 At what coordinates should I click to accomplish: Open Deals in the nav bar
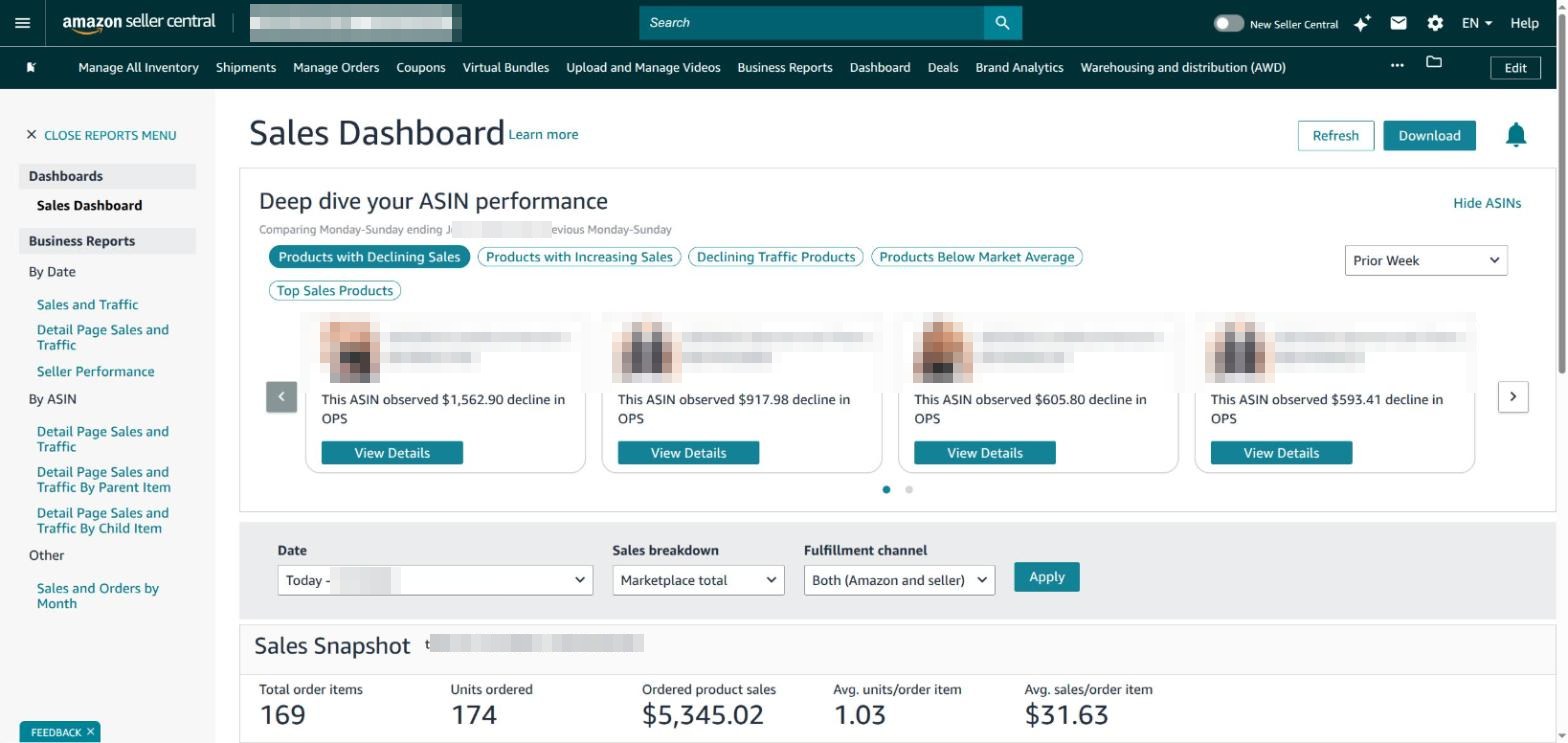[943, 67]
